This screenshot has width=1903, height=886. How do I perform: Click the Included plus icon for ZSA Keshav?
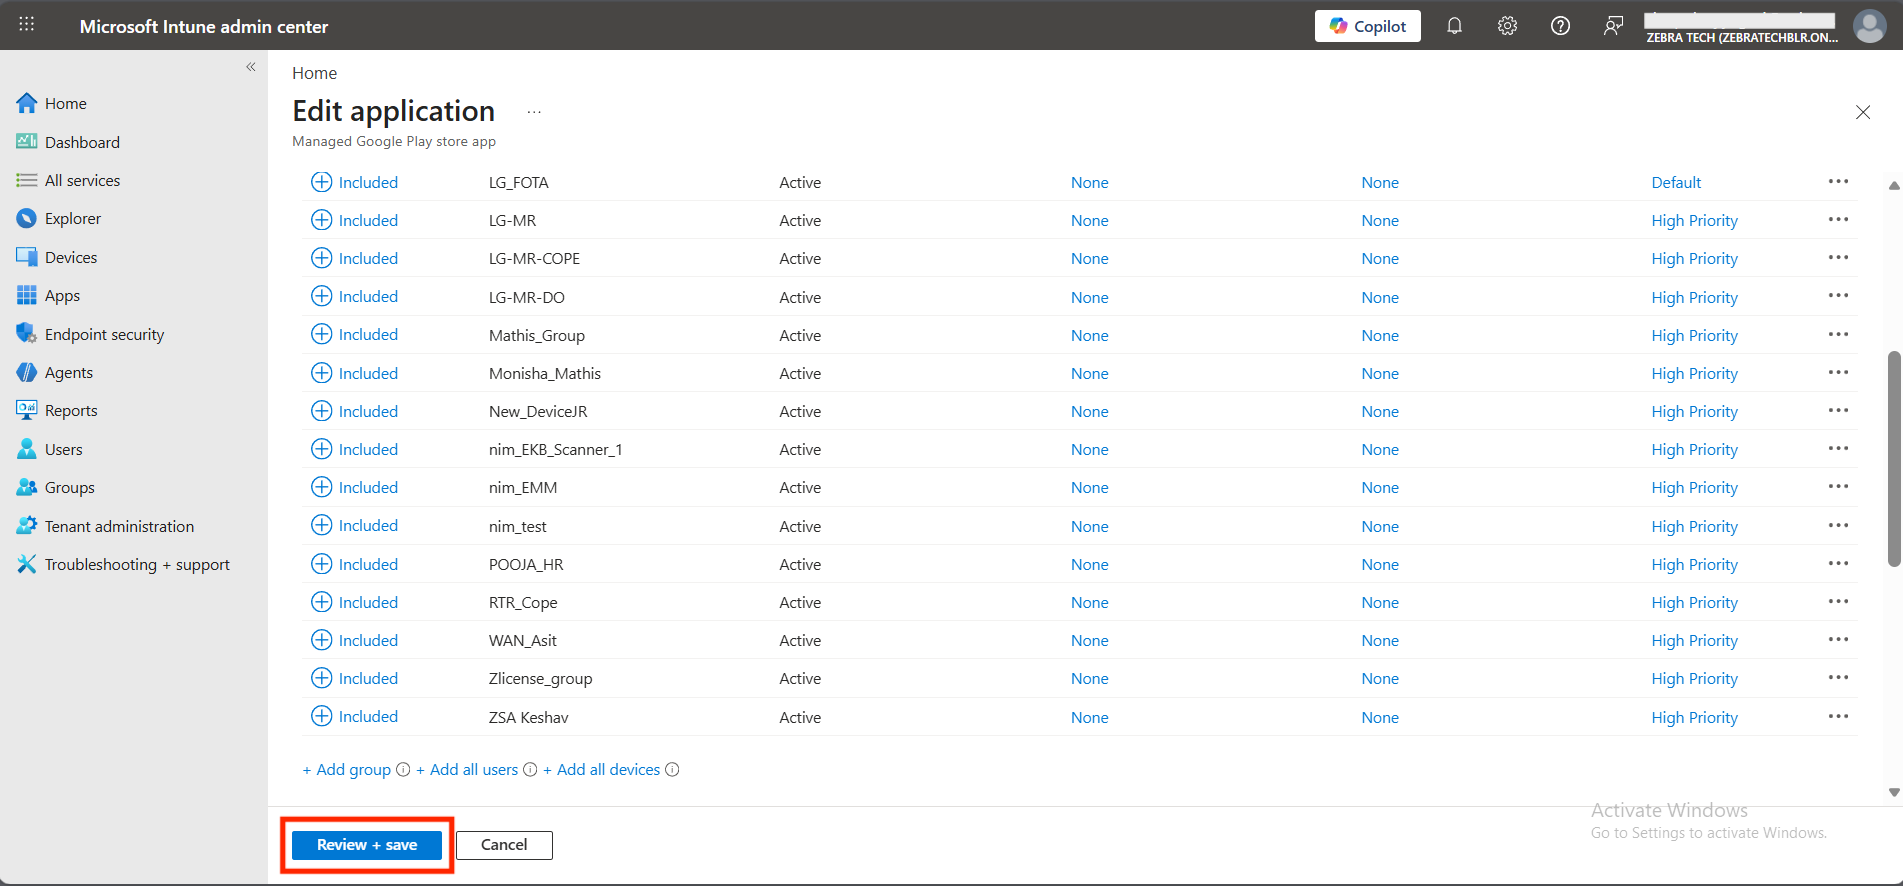321,716
